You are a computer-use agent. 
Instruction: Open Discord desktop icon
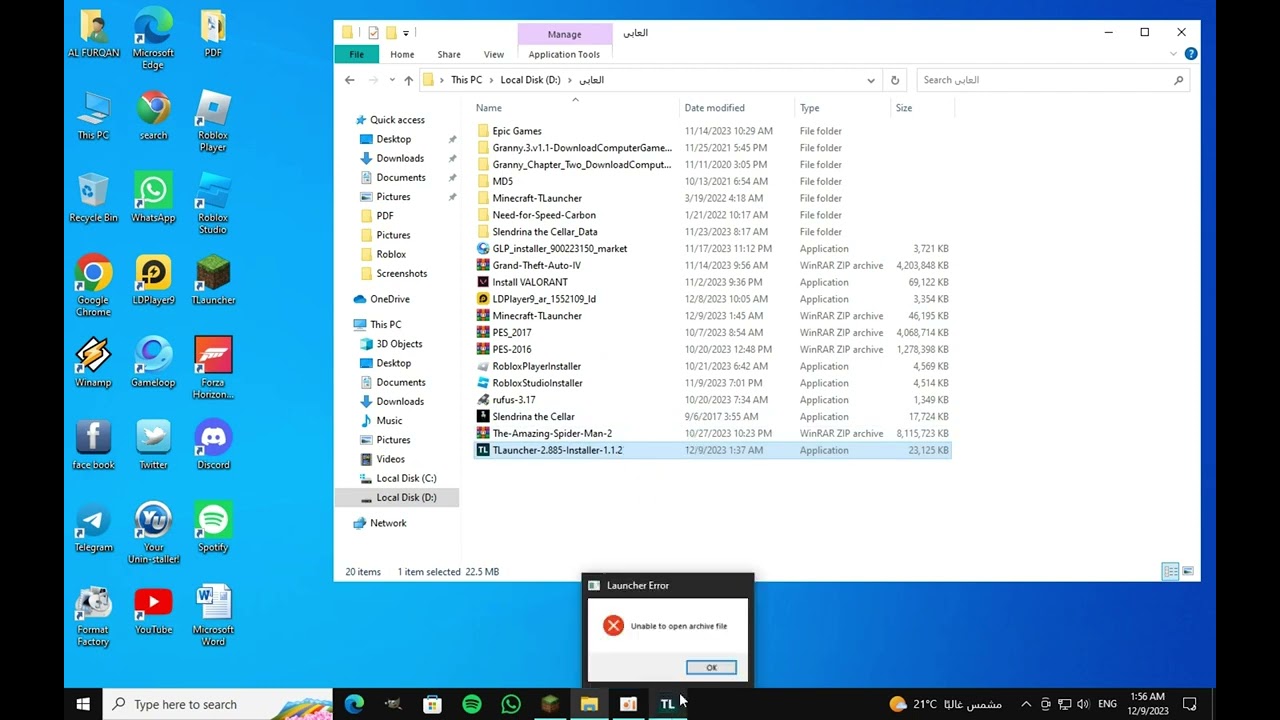[213, 444]
